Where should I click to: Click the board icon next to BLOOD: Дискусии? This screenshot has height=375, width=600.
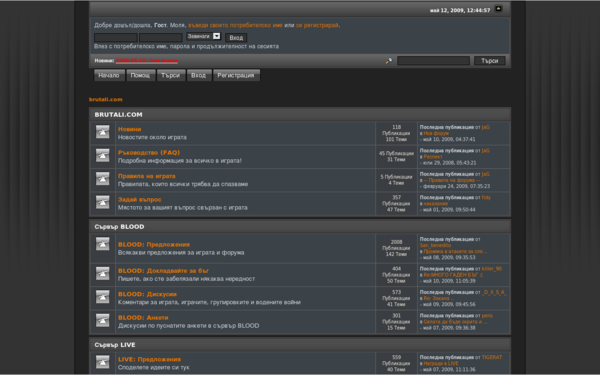pos(103,297)
